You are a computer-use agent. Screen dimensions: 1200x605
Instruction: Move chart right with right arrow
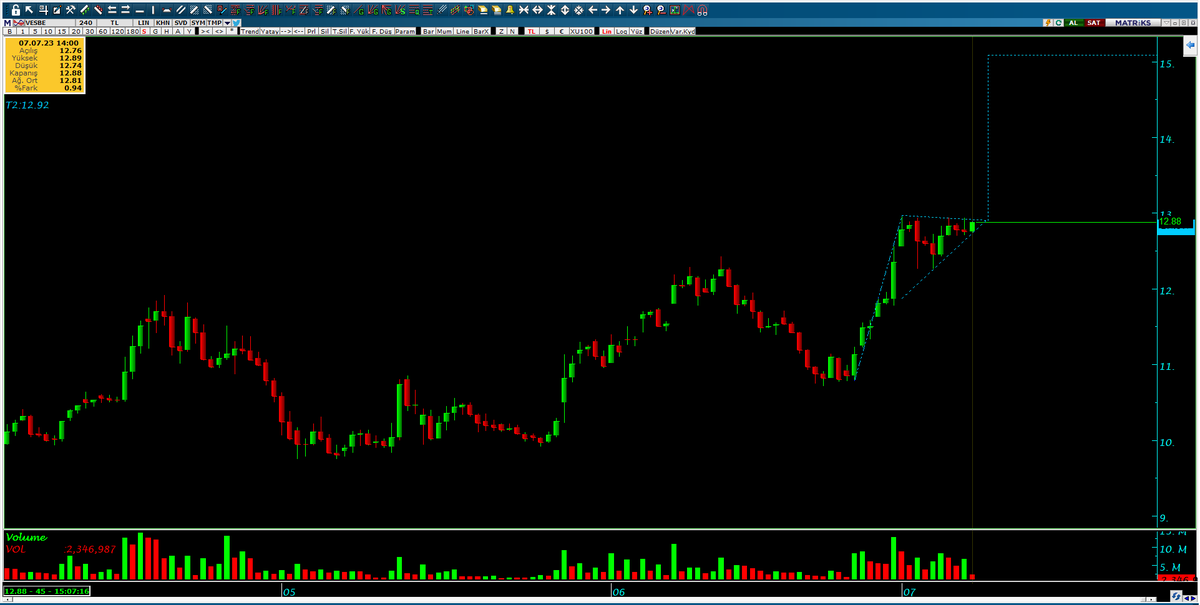pyautogui.click(x=606, y=10)
